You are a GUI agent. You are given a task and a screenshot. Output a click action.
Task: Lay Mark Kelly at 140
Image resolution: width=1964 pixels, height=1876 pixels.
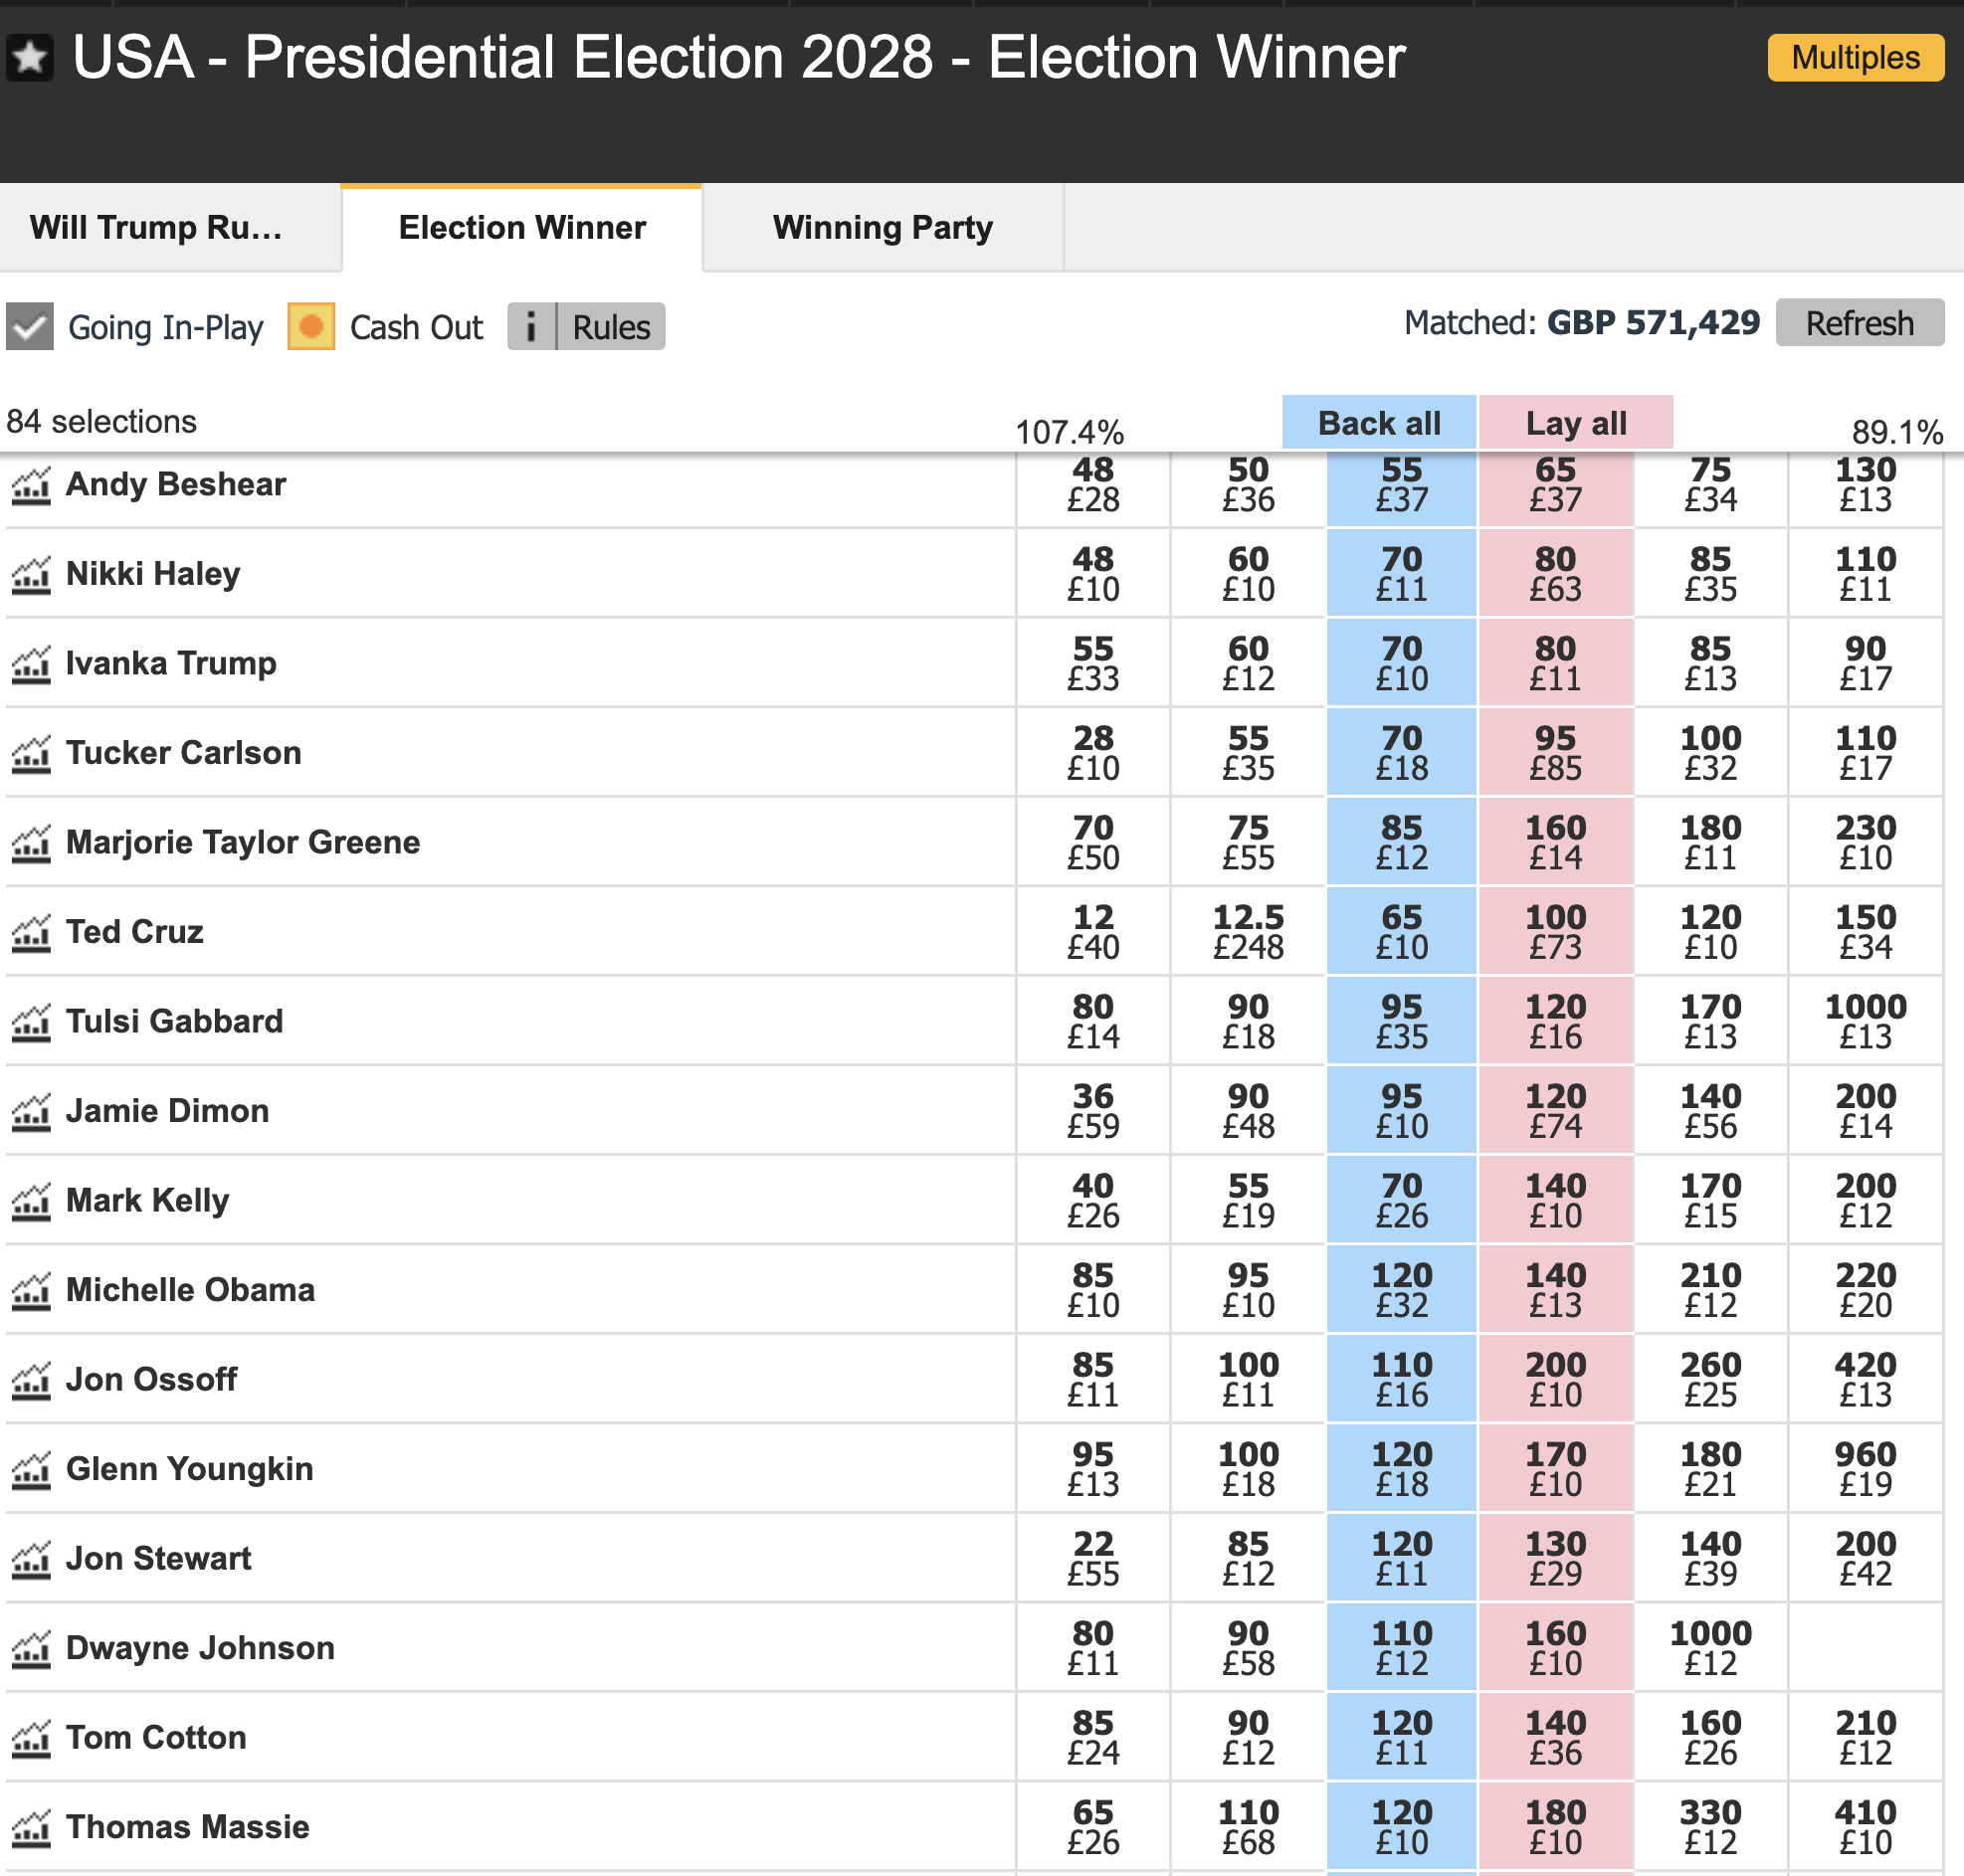coord(1555,1200)
